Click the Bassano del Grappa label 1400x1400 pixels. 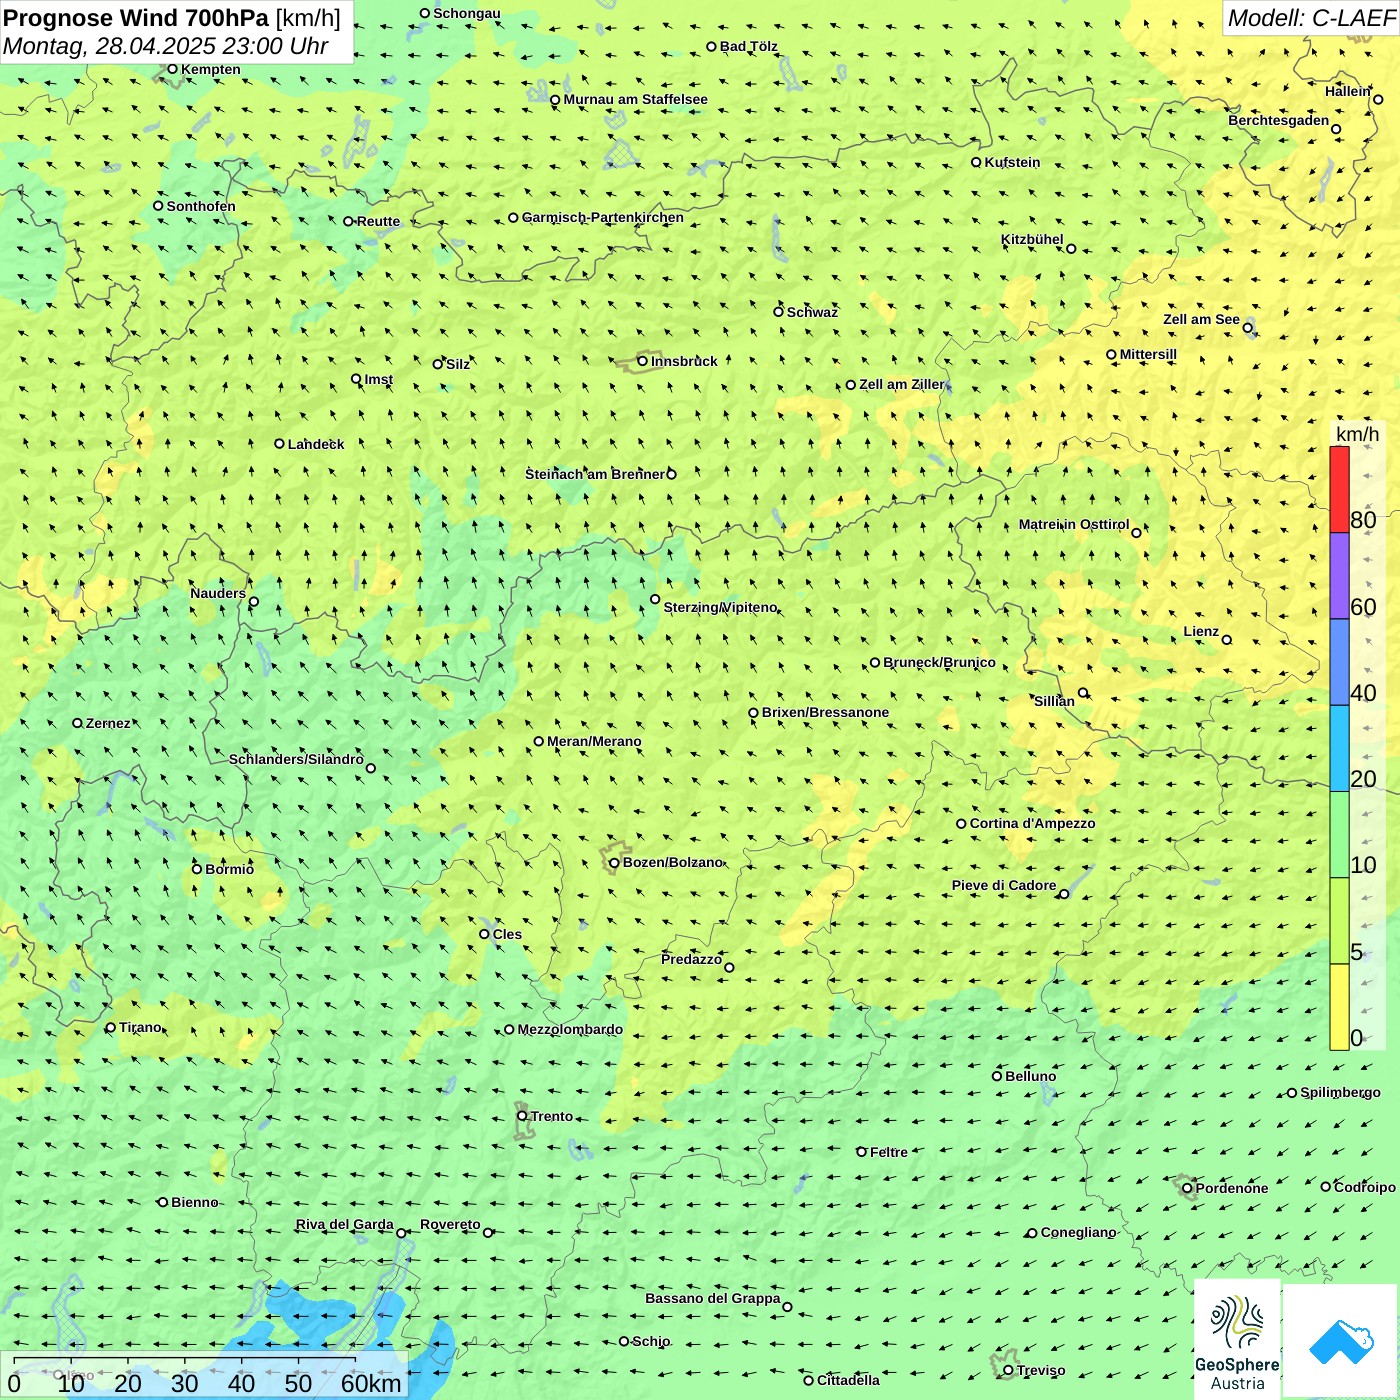point(712,1298)
